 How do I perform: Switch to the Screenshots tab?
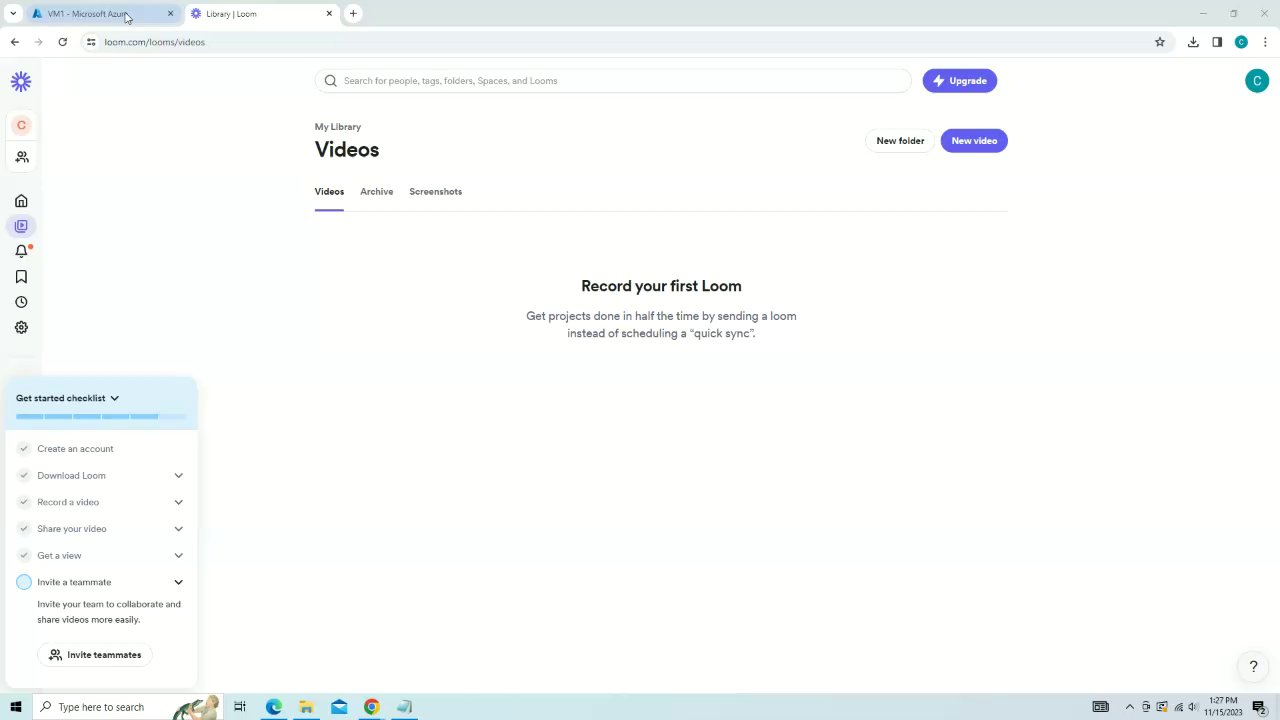(435, 192)
